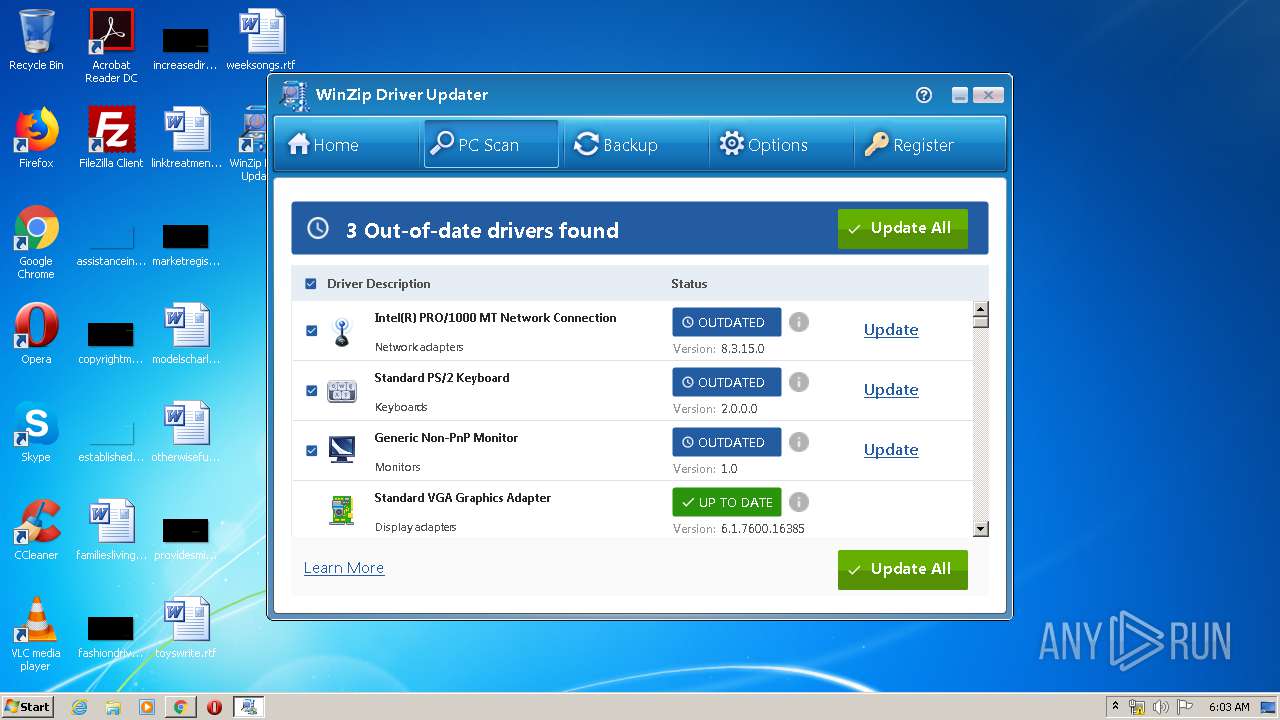This screenshot has height=720, width=1280.
Task: Uncheck the Standard PS/2 Keyboard checkbox
Action: point(311,390)
